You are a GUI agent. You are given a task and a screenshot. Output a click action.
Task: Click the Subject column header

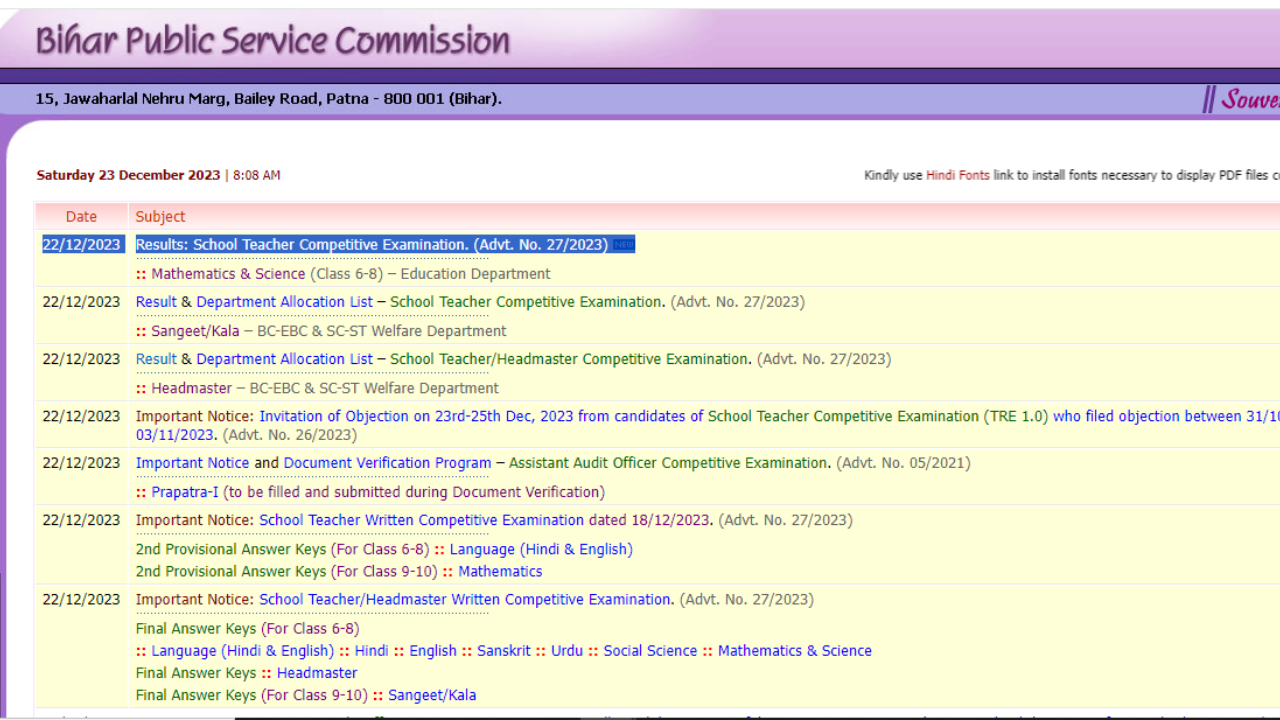[161, 216]
